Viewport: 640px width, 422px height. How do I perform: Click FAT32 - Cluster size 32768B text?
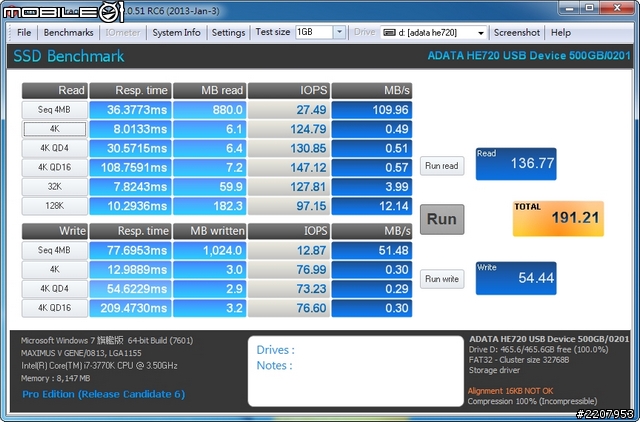[x=519, y=360]
